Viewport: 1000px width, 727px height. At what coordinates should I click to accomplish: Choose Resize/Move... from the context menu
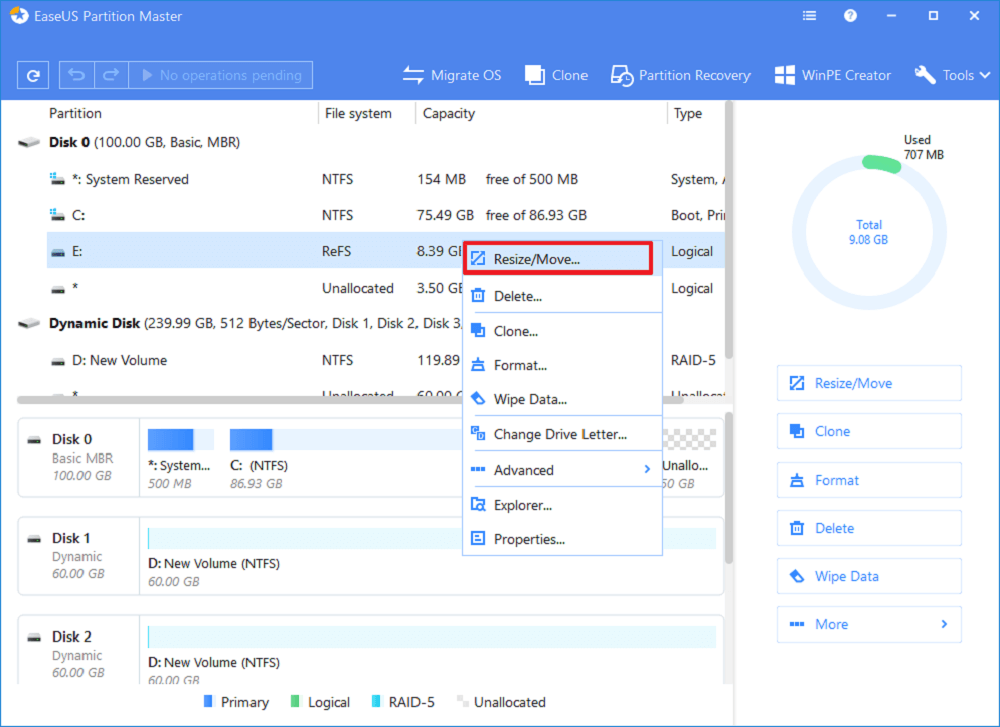(x=558, y=259)
